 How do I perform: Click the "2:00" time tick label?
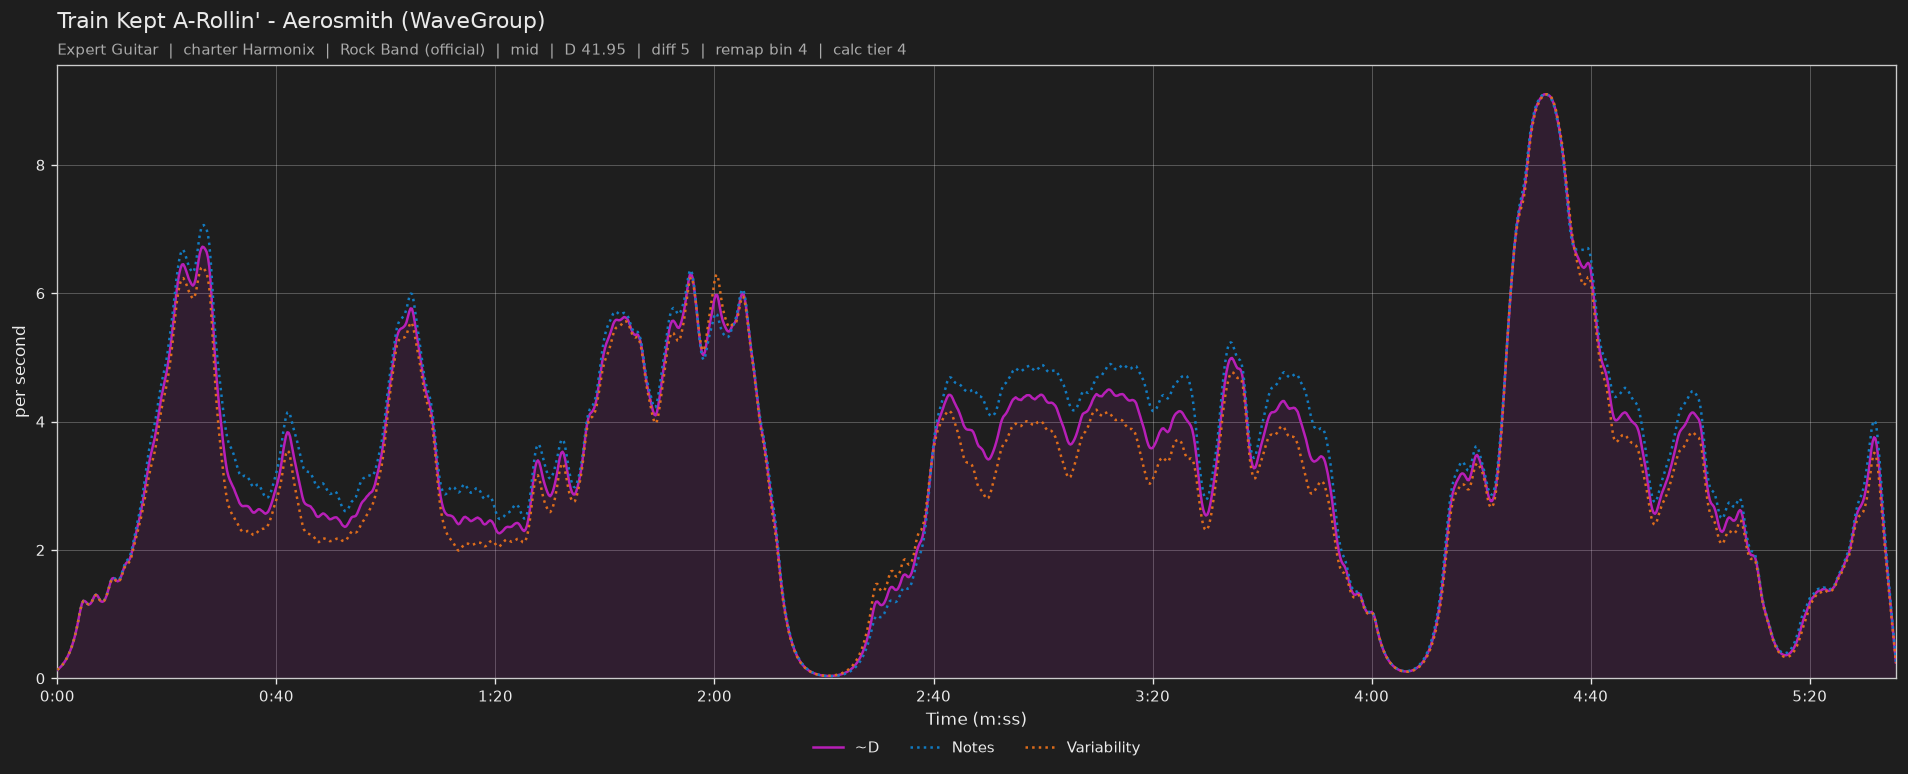tap(714, 696)
